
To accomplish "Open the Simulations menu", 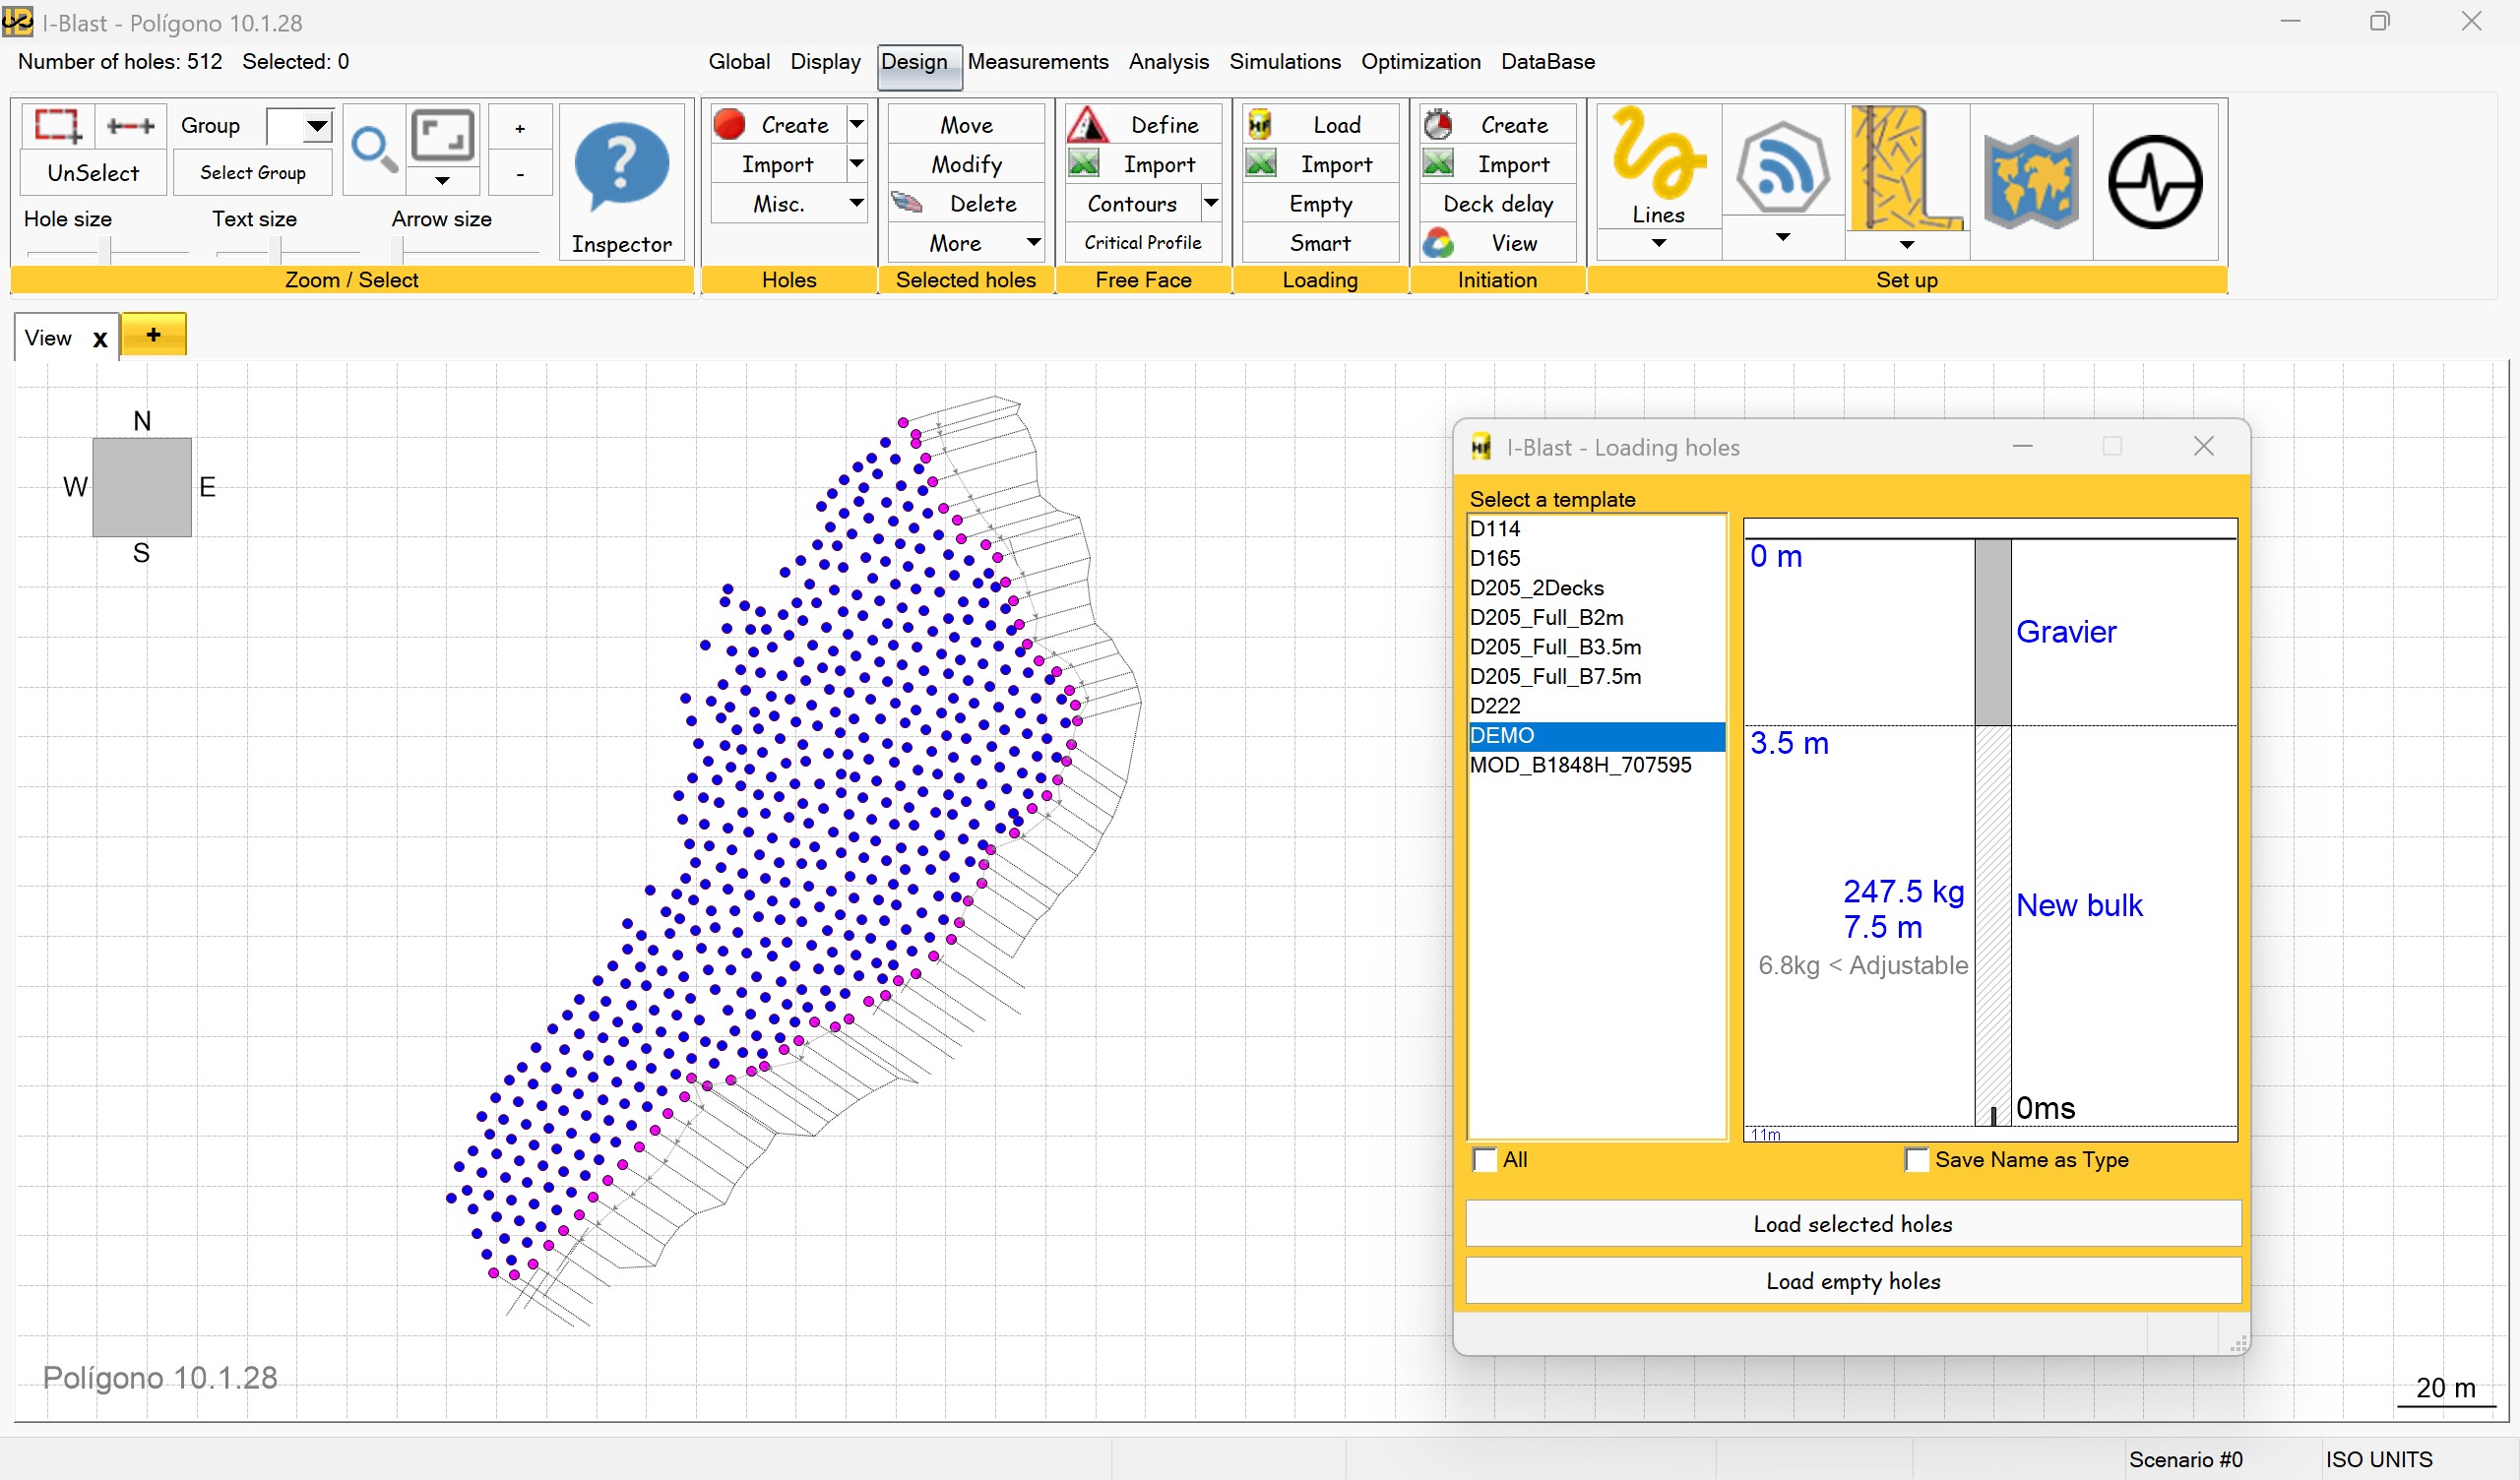I will pos(1284,62).
